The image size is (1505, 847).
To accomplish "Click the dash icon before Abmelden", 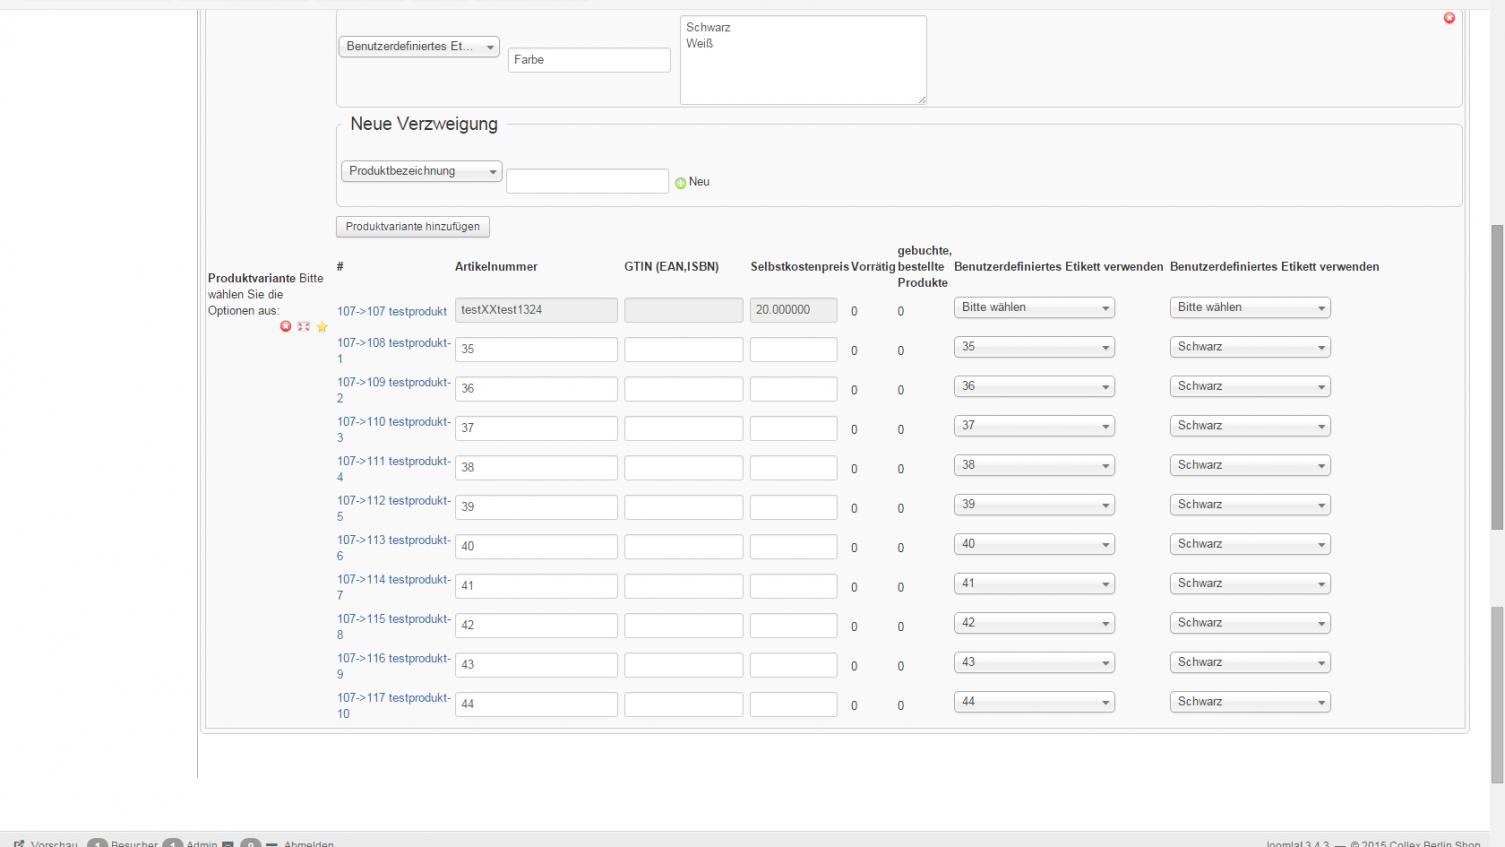I will [271, 844].
